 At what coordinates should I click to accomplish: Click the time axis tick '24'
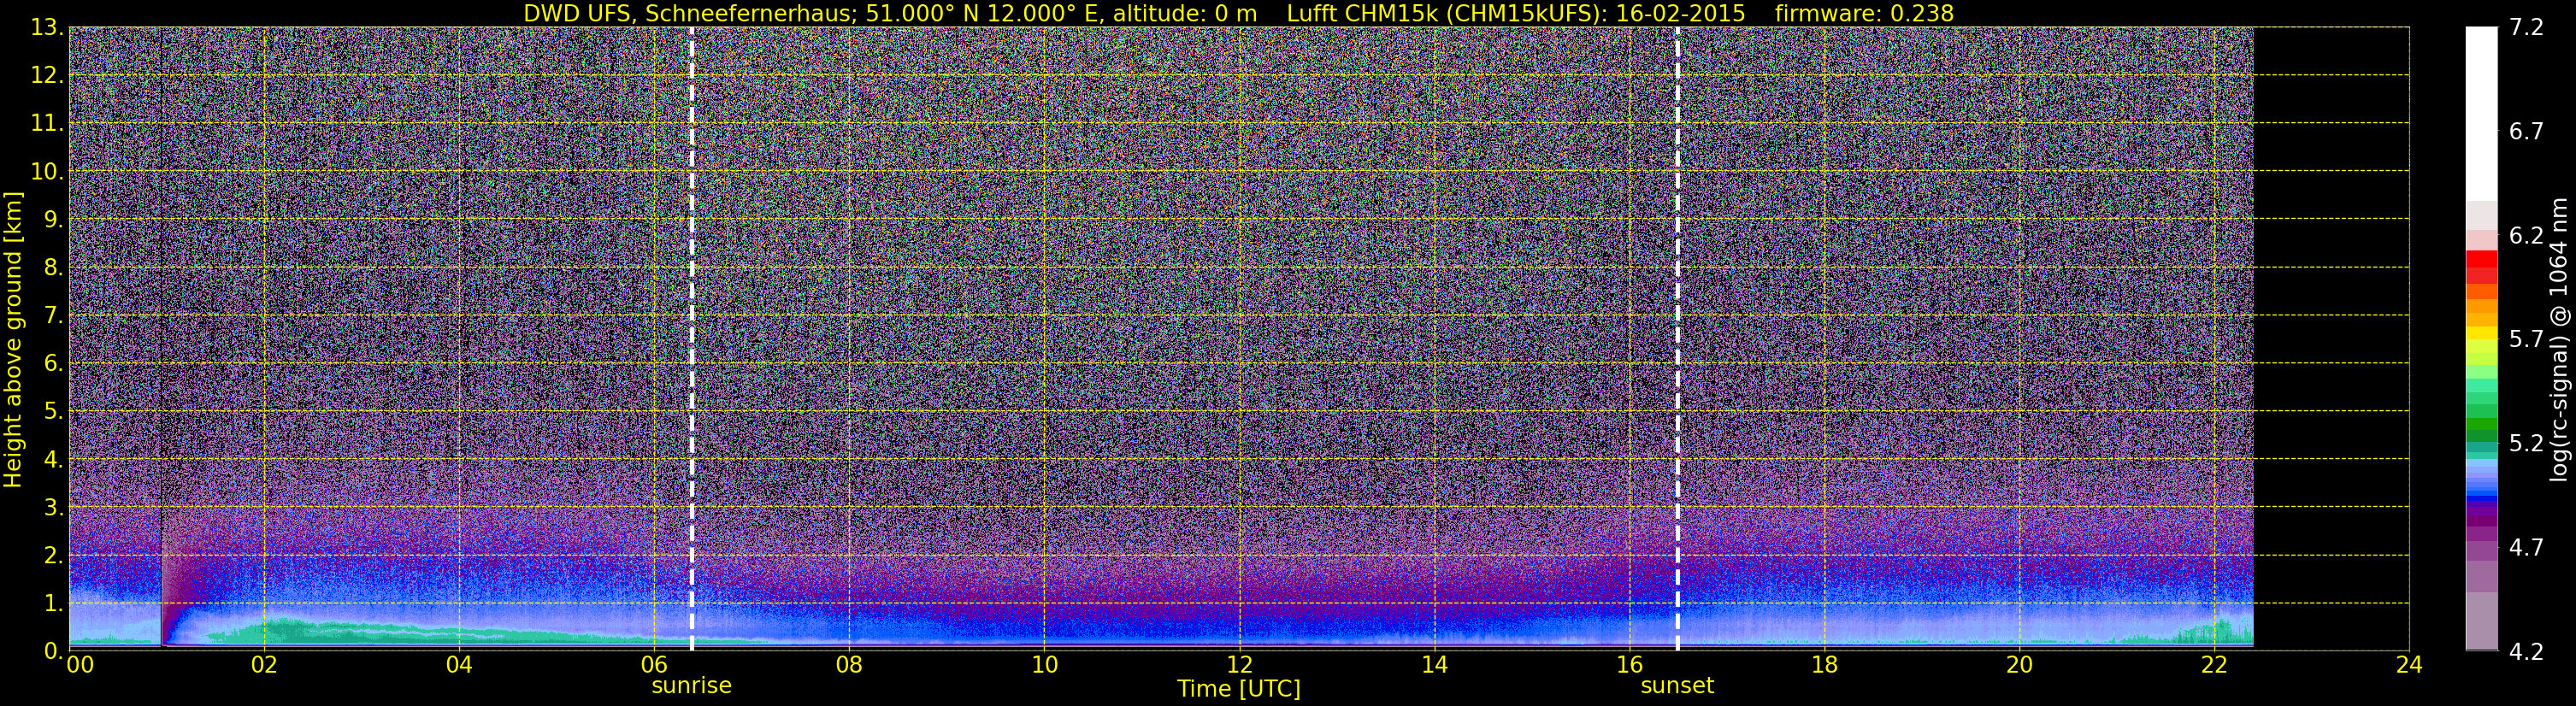2409,665
